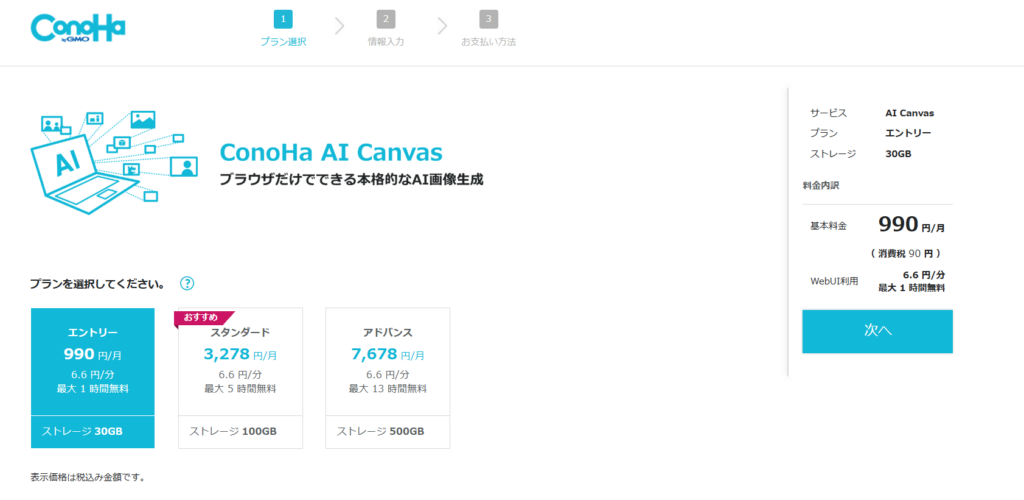Click the 消費税 90 円 text

905,253
